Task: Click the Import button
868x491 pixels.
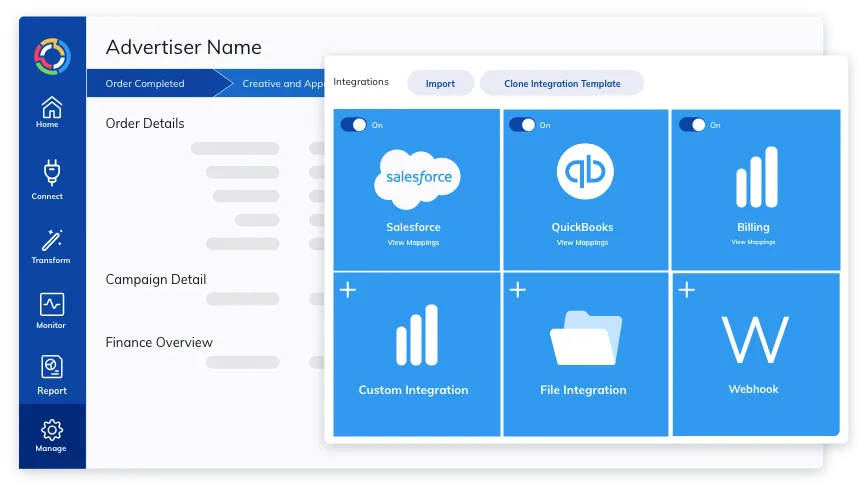Action: click(441, 84)
